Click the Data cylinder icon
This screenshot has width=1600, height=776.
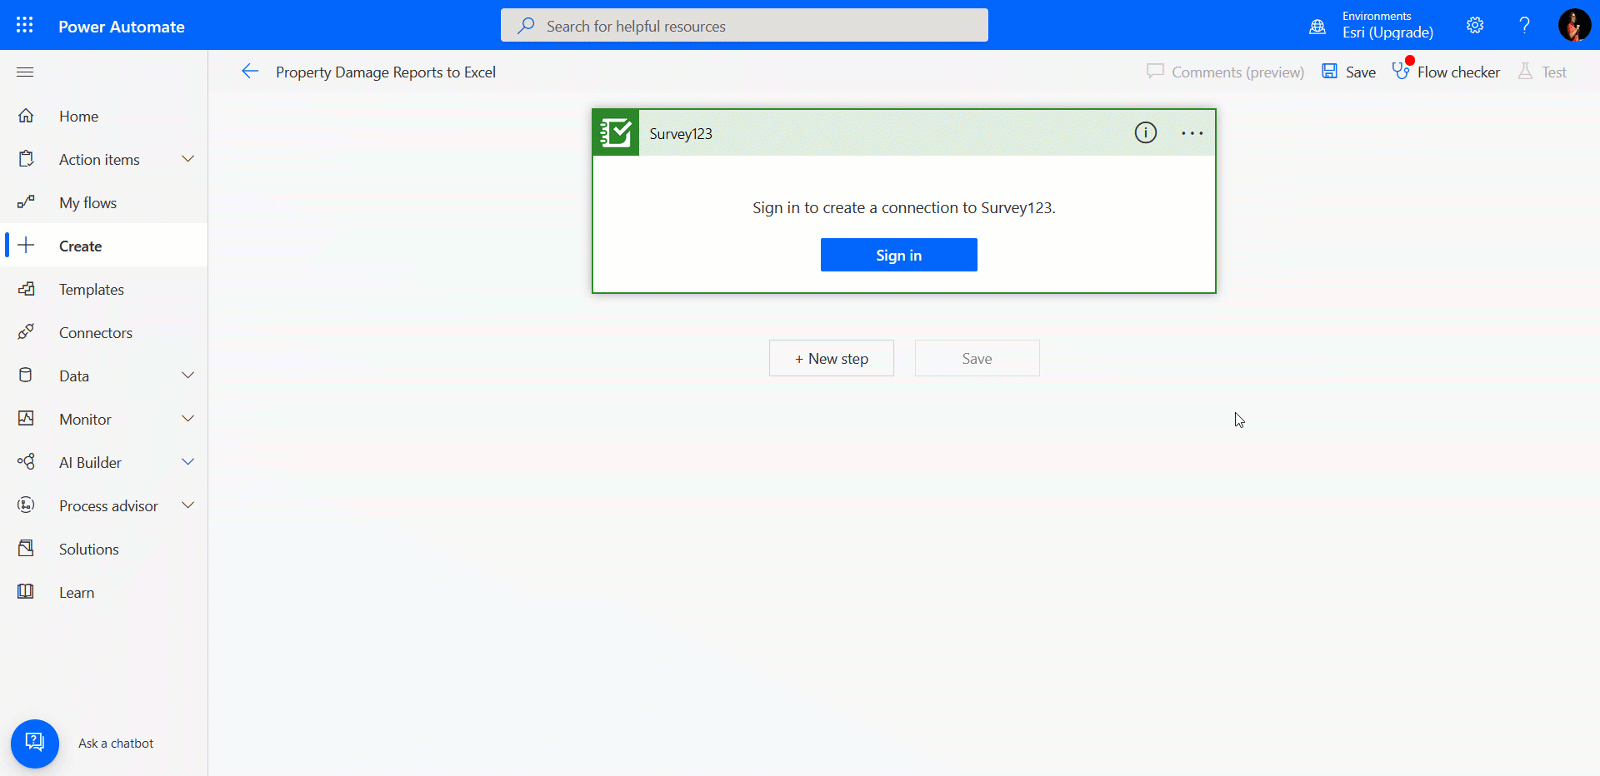click(26, 375)
